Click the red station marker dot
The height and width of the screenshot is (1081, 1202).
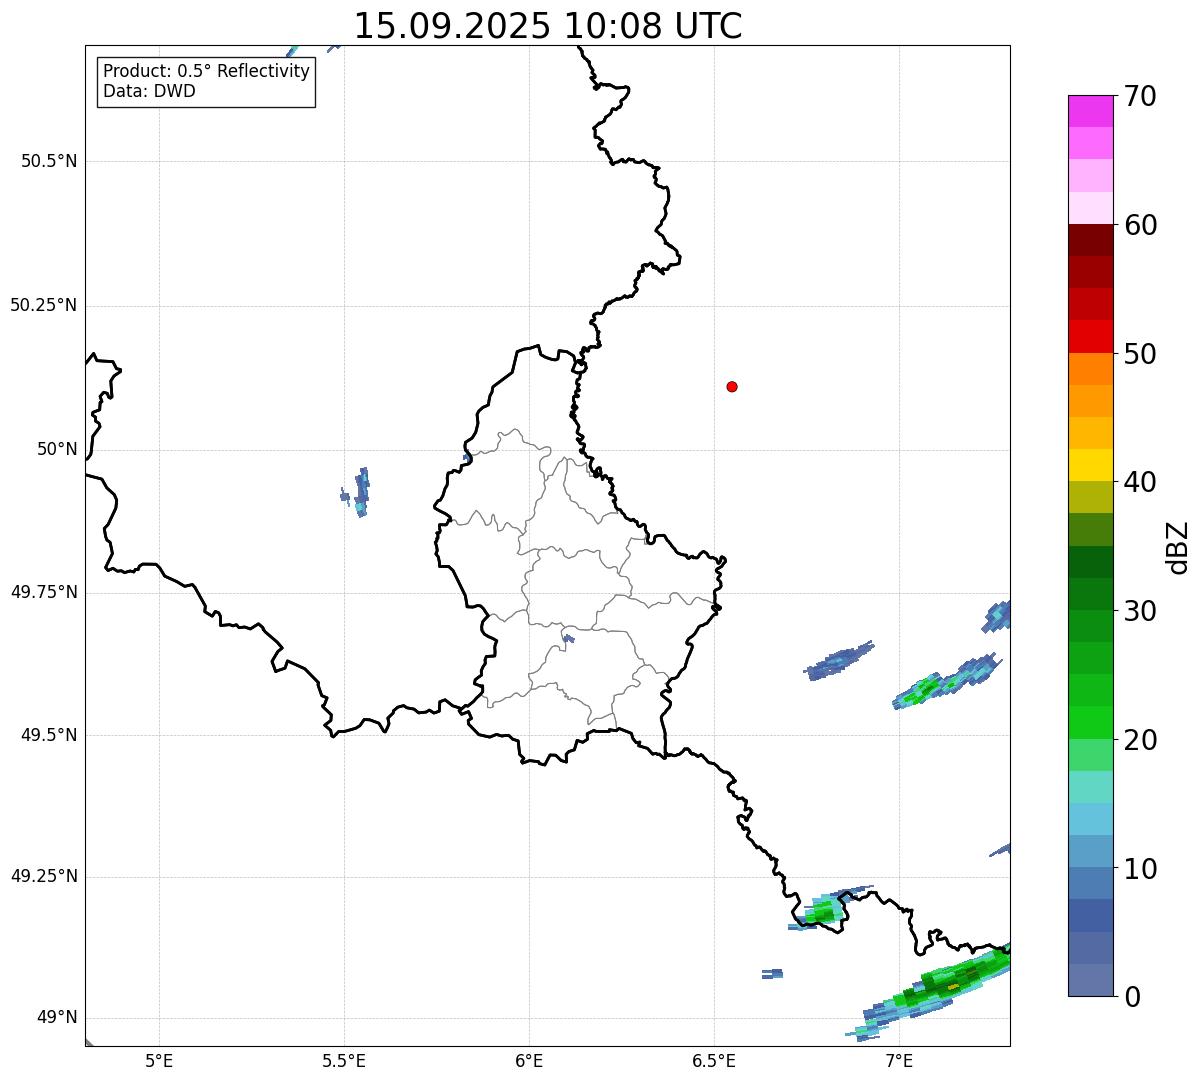(x=732, y=386)
